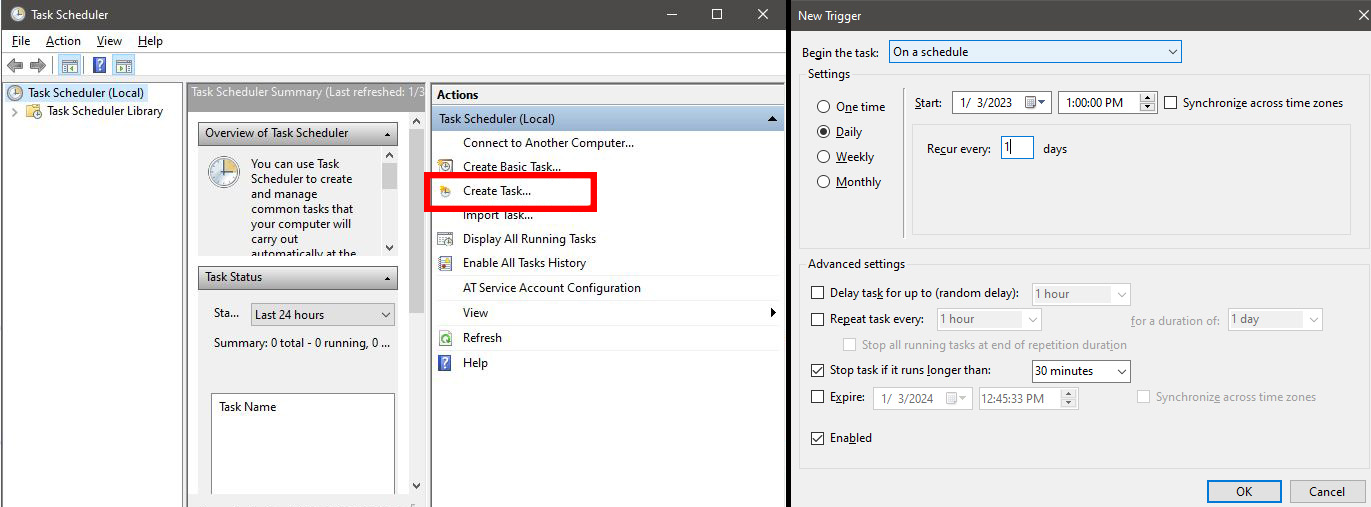Toggle the Show/Hide Console Tree toolbar icon

coord(69,65)
